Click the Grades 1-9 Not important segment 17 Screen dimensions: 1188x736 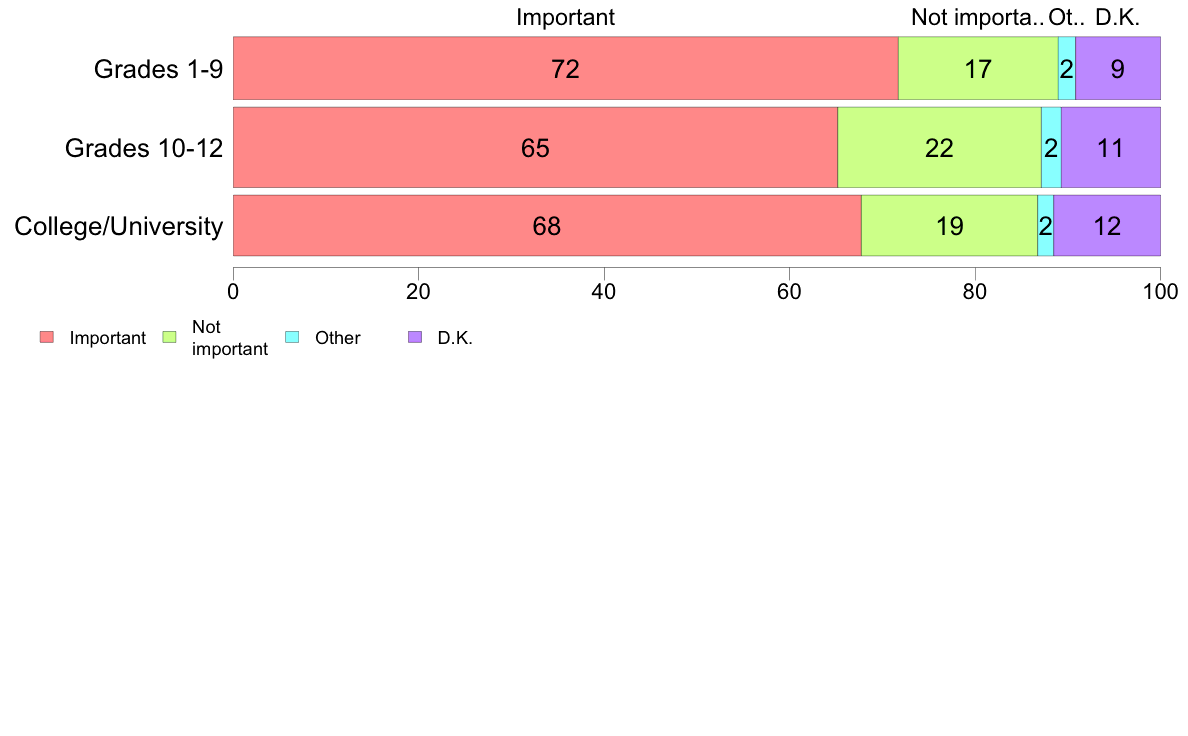[978, 68]
